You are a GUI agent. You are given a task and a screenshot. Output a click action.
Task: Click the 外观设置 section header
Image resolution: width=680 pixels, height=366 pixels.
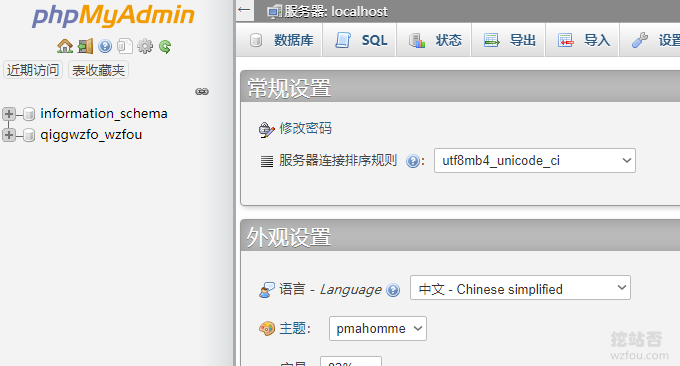coord(289,237)
